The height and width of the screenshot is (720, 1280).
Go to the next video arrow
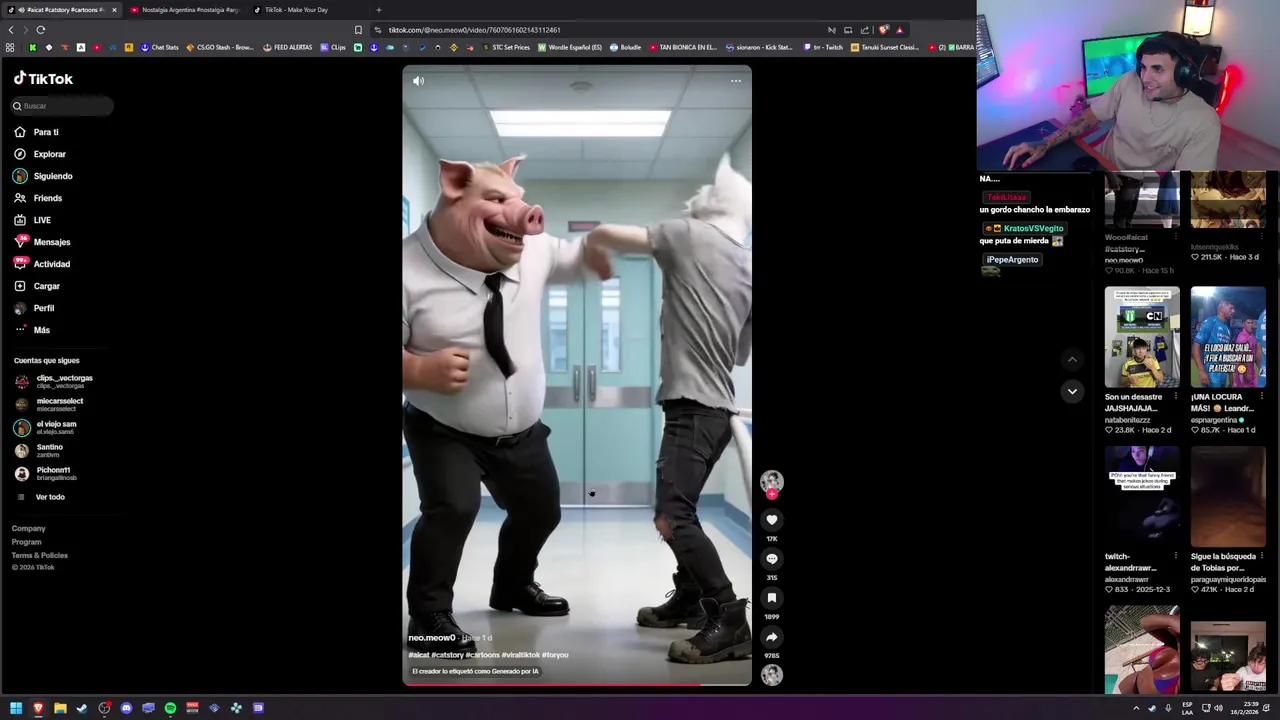click(x=1072, y=391)
